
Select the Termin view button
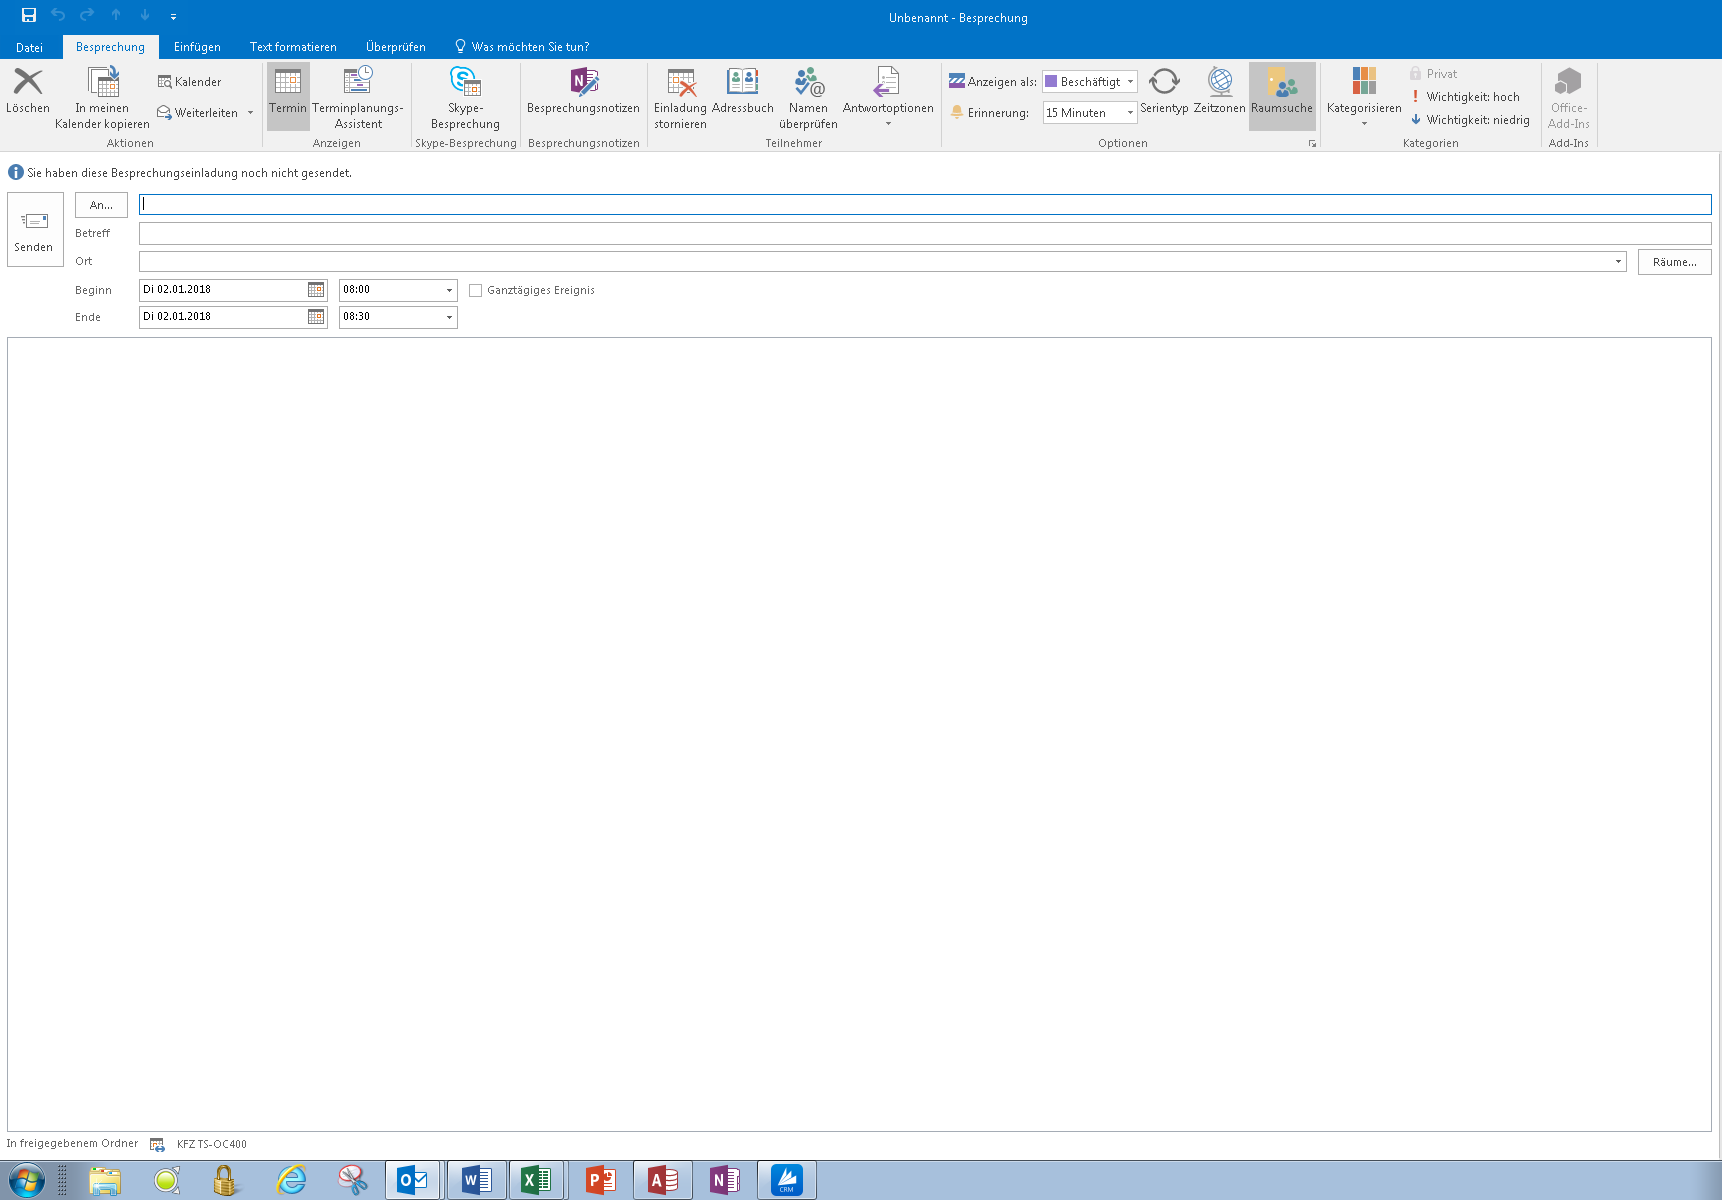pyautogui.click(x=288, y=96)
